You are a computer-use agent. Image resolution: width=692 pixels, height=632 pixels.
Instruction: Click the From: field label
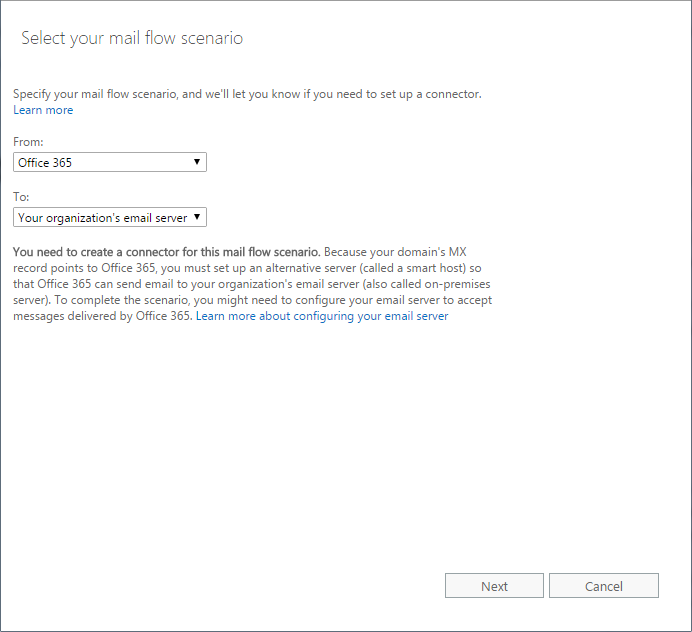point(28,143)
